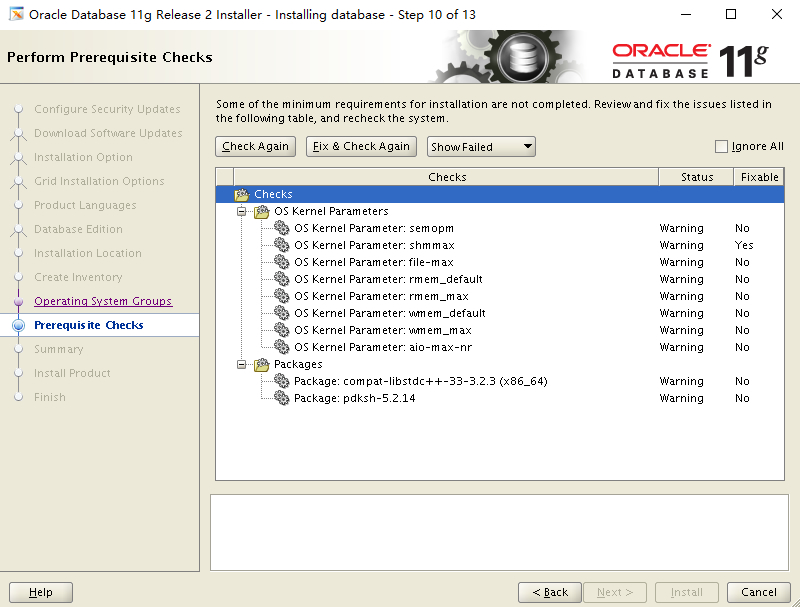Click the gear icon beside semopm parameter
The height and width of the screenshot is (607, 800).
tap(282, 227)
